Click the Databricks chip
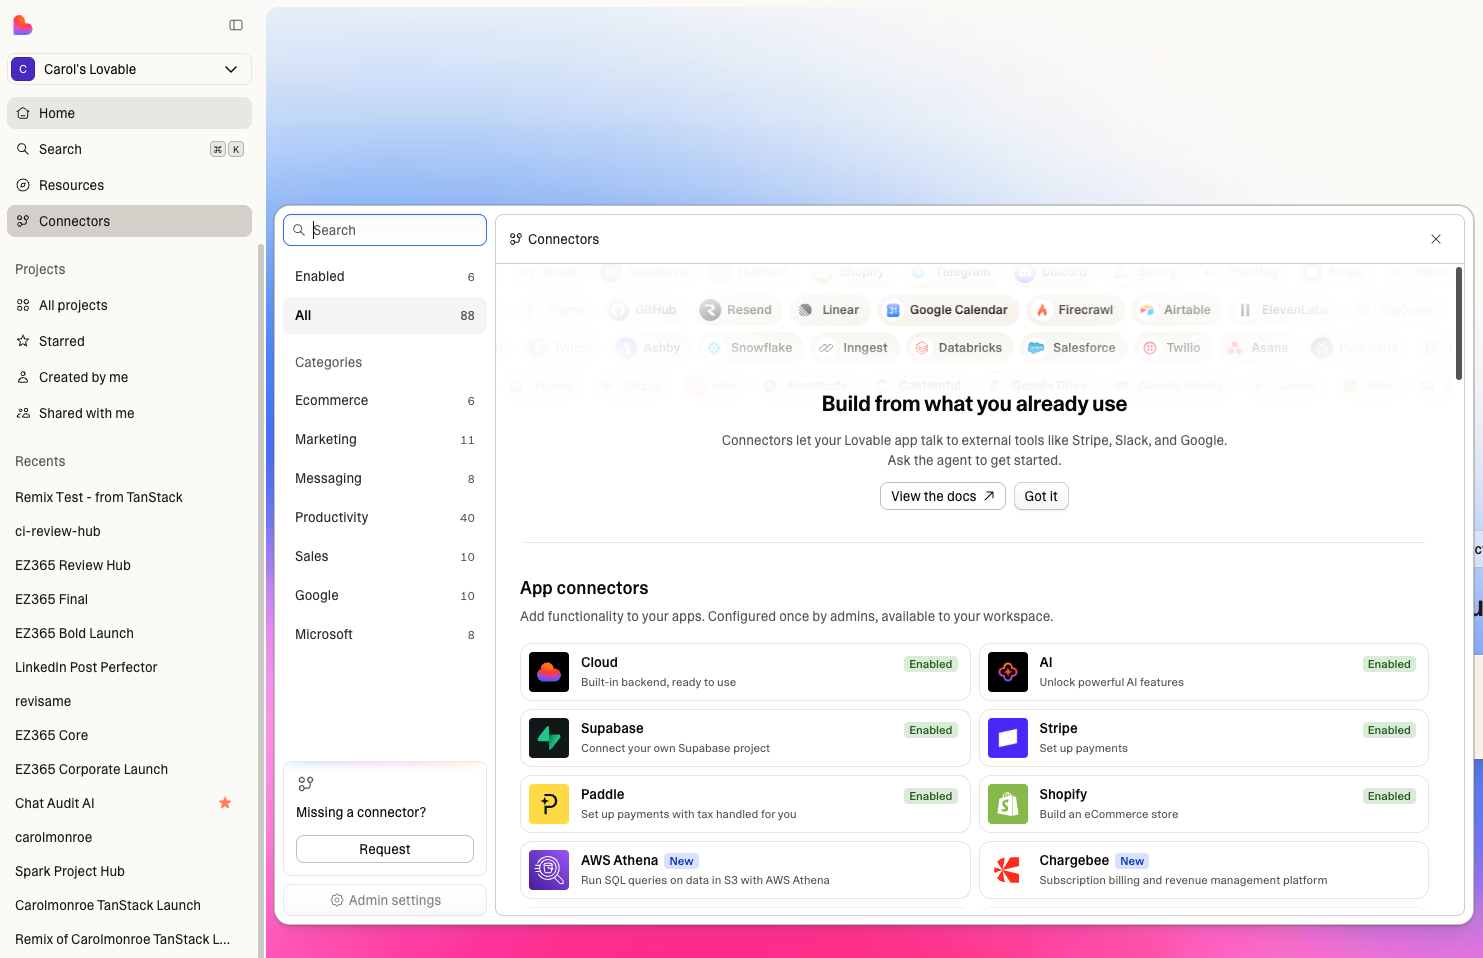The height and width of the screenshot is (958, 1483). 960,348
